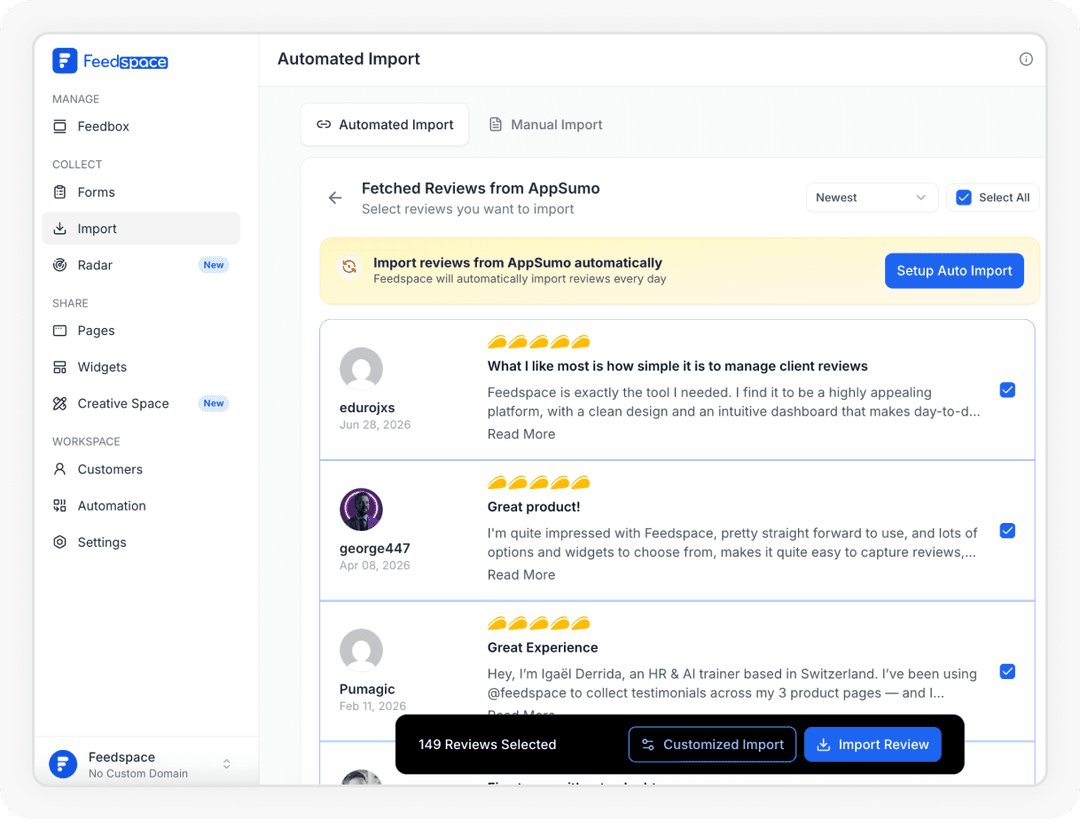The image size is (1080, 819).
Task: Switch to the Manual Import tab
Action: coord(546,125)
